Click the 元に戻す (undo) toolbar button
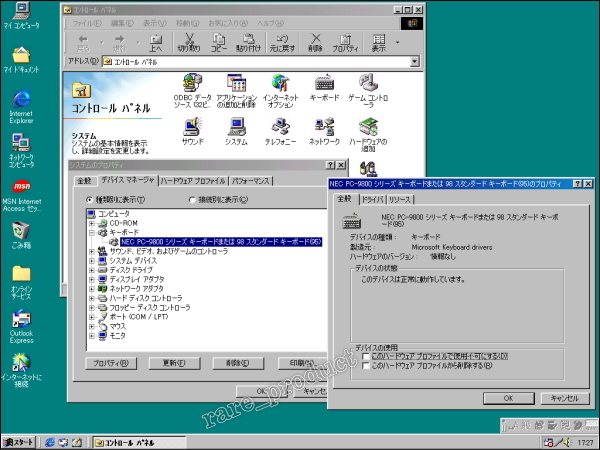Screen dimensions: 600x450 [282, 42]
